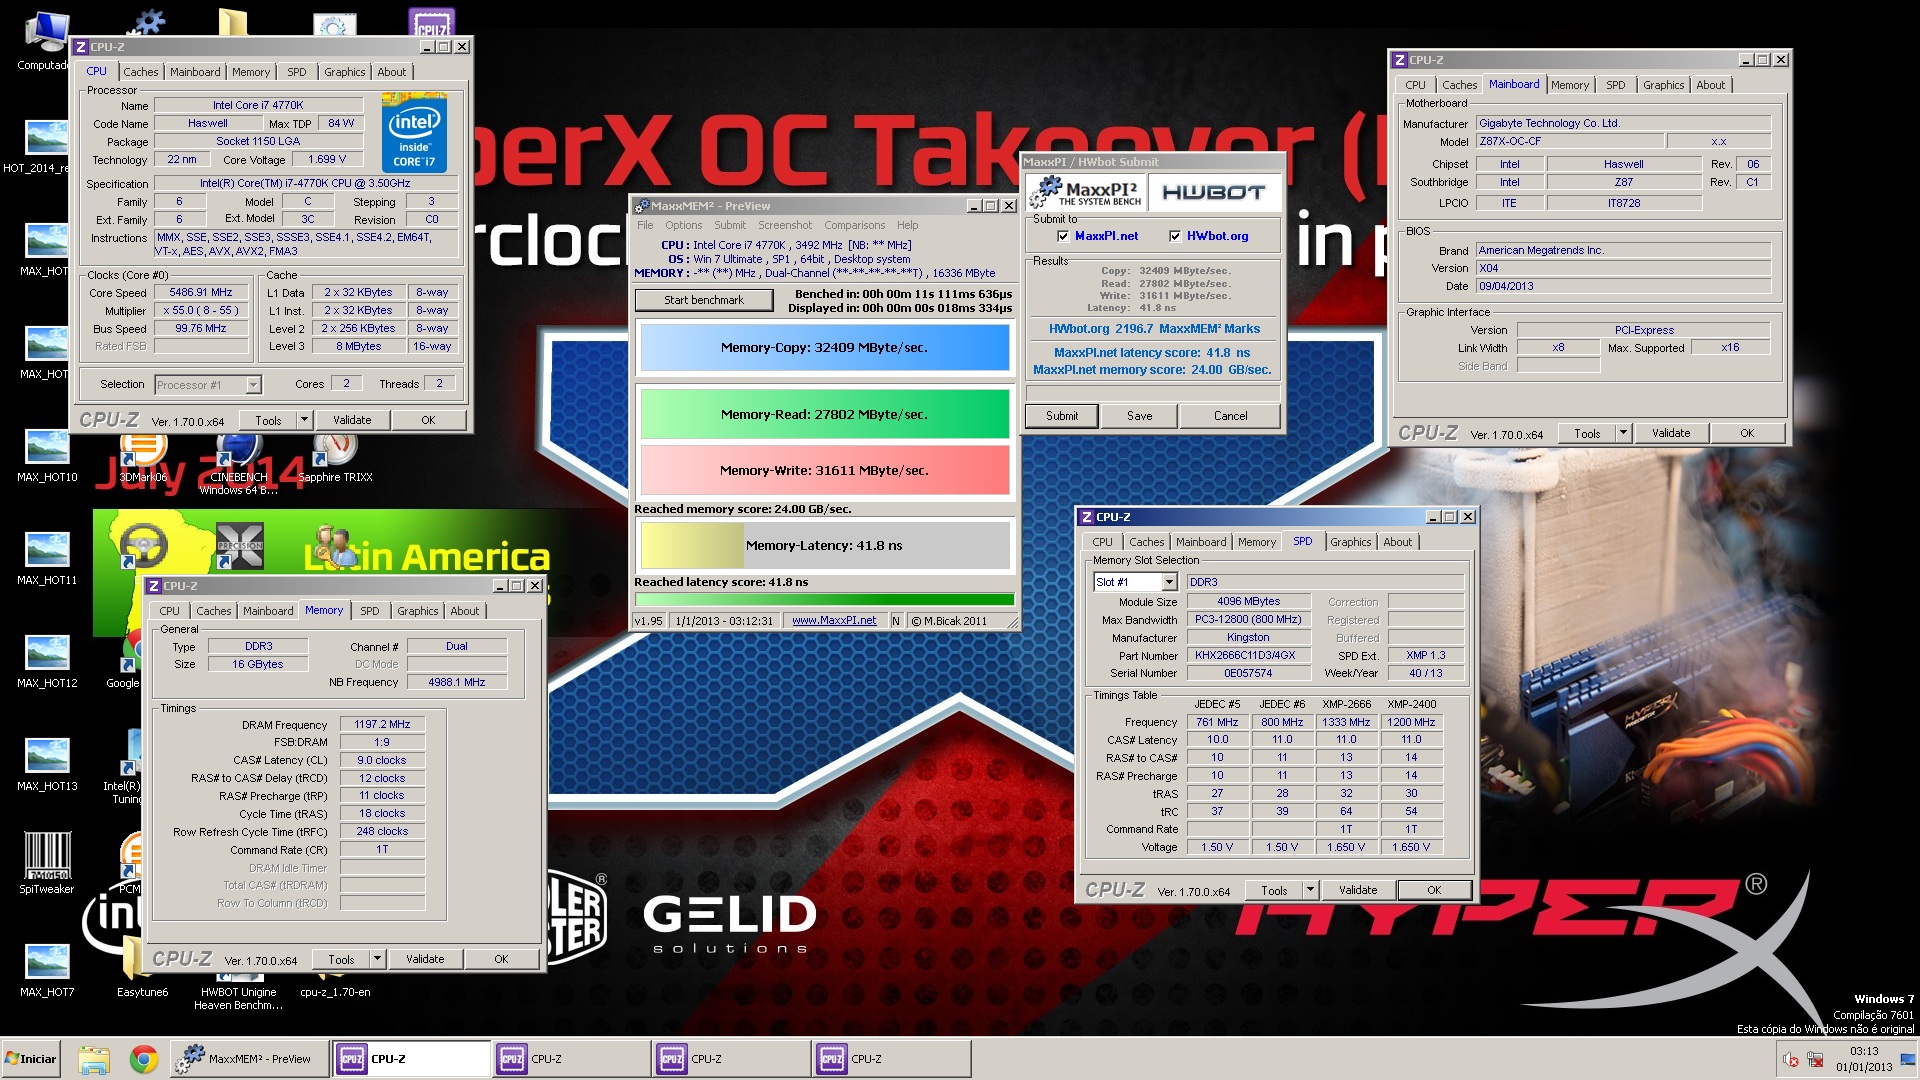
Task: Open the MAX_HOT13 desktop image file
Action: coord(47,765)
